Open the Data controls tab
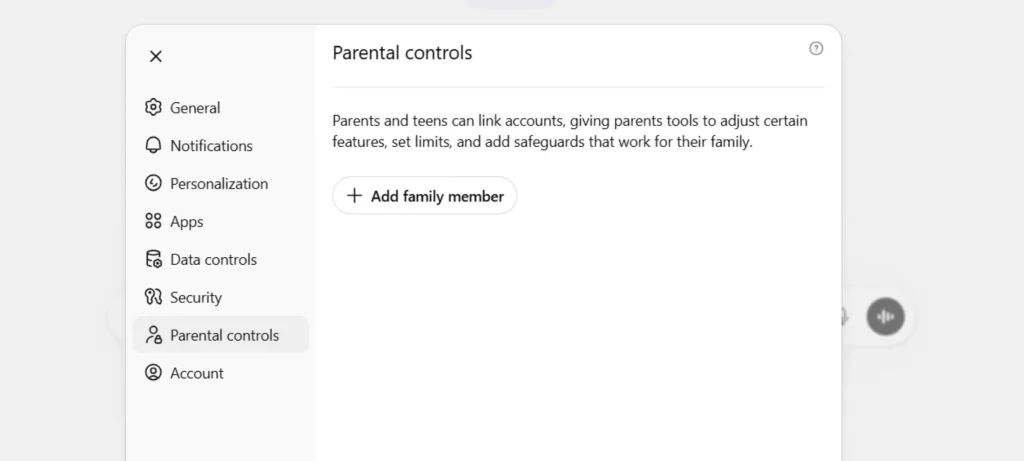This screenshot has height=461, width=1024. 213,259
